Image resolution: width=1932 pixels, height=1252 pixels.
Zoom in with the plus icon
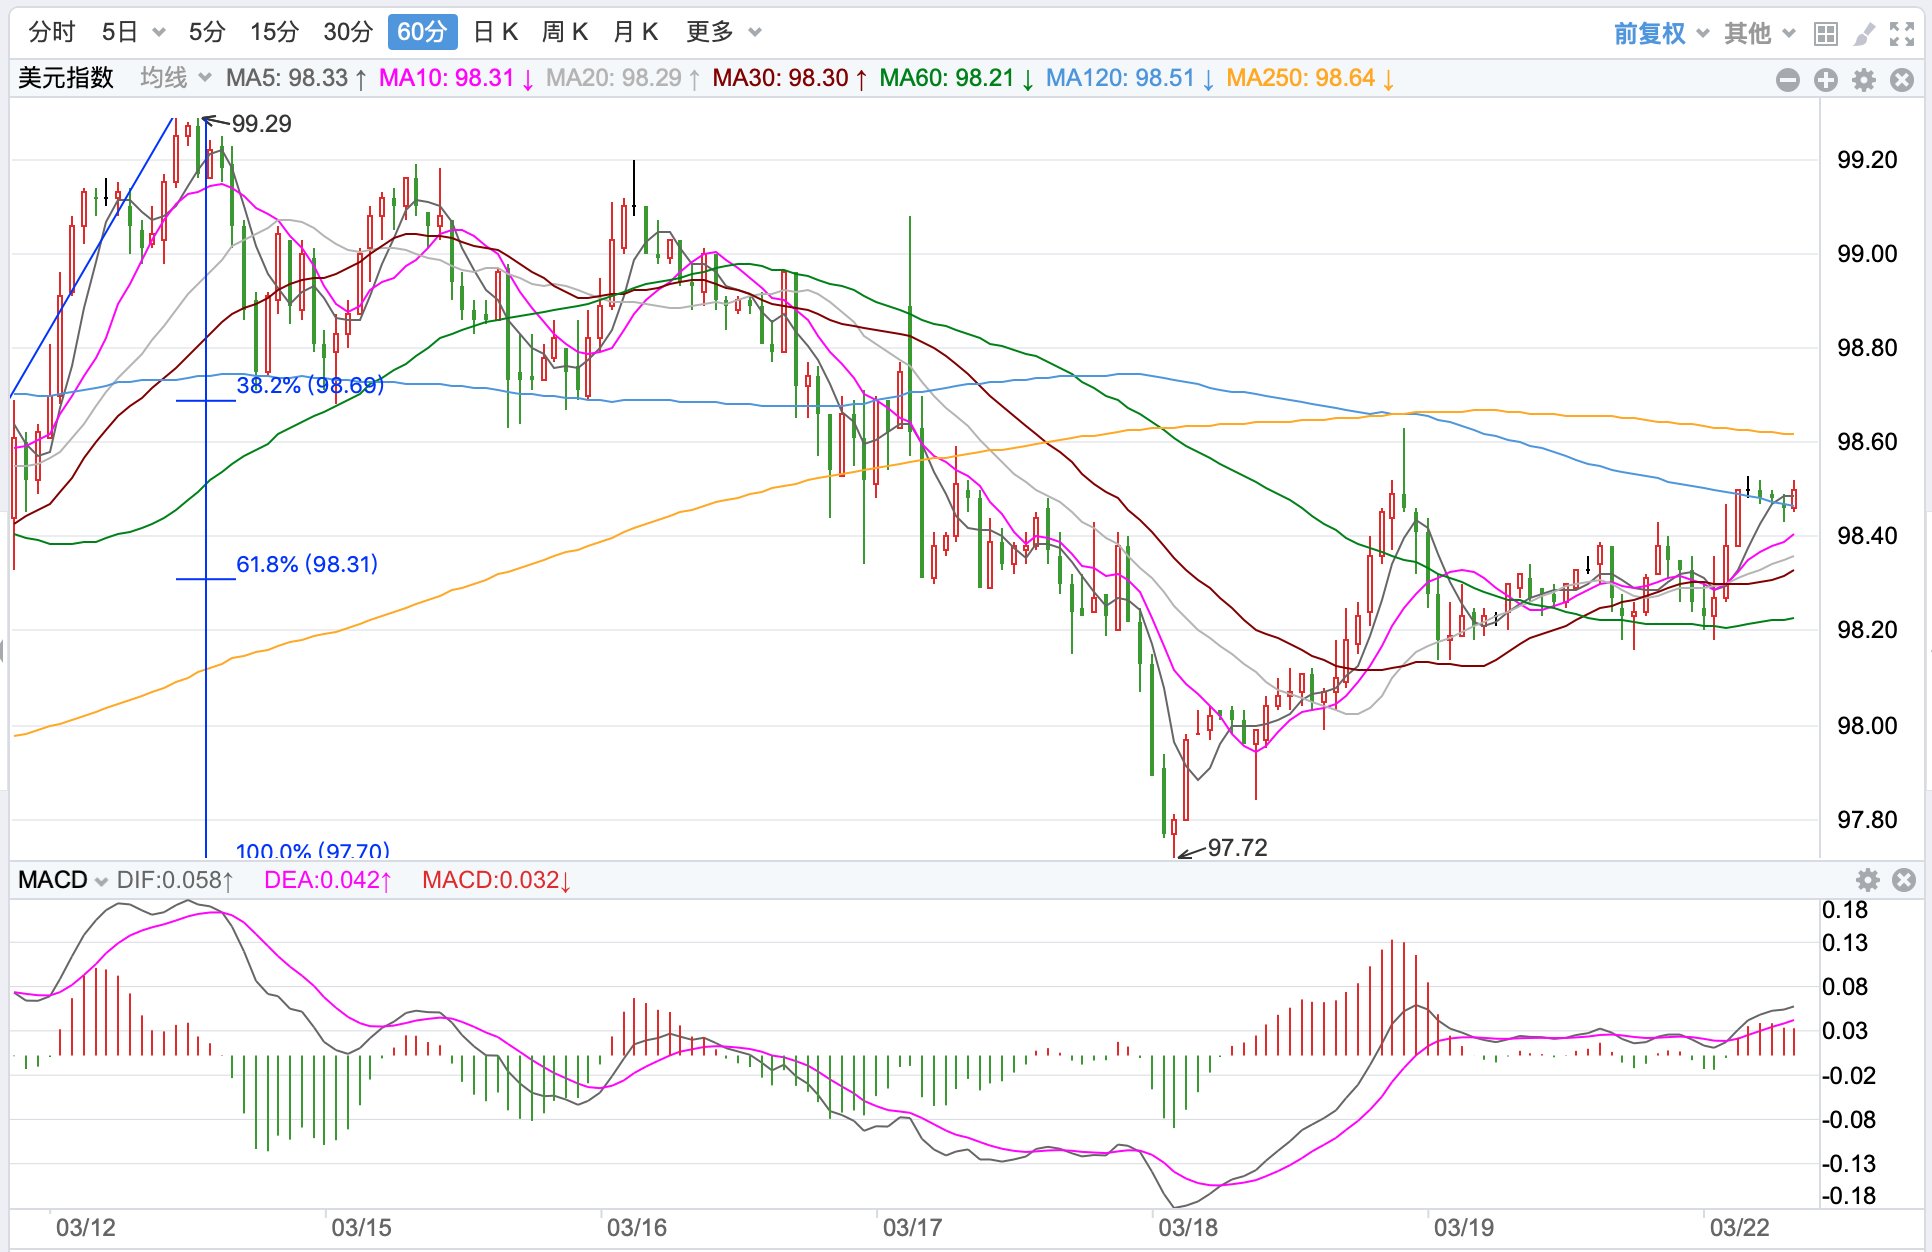1826,80
